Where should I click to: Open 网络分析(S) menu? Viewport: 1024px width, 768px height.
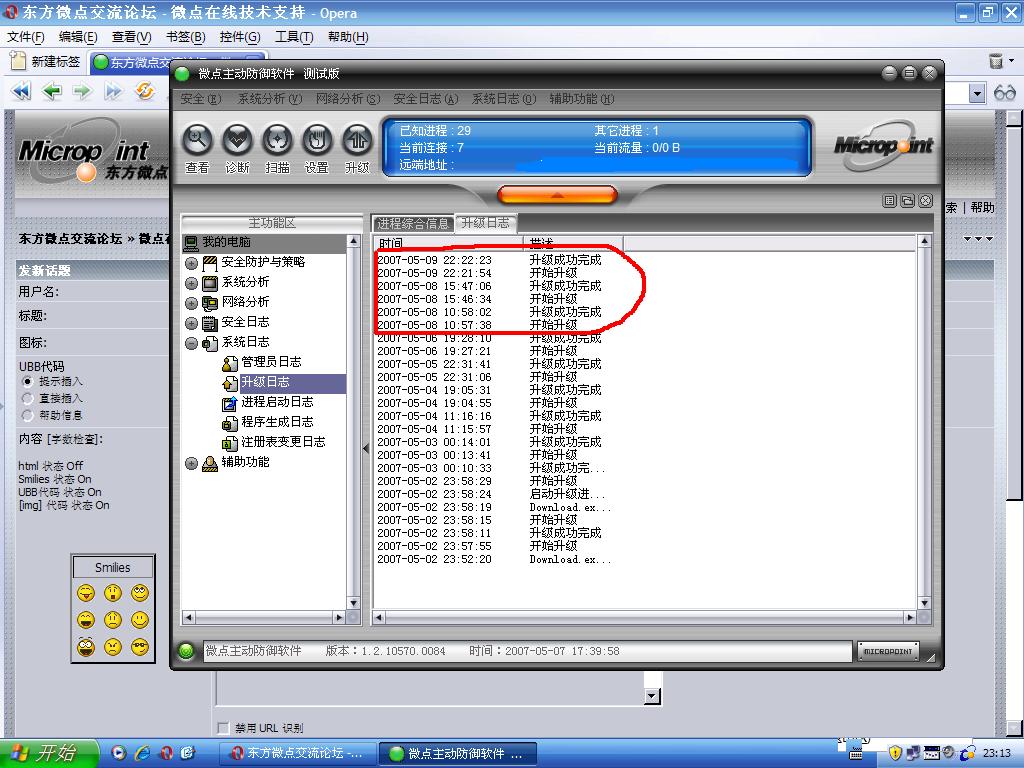click(347, 99)
